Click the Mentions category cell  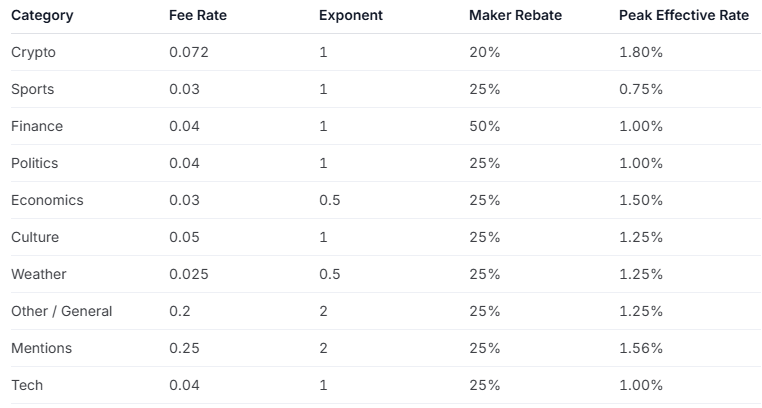(42, 348)
